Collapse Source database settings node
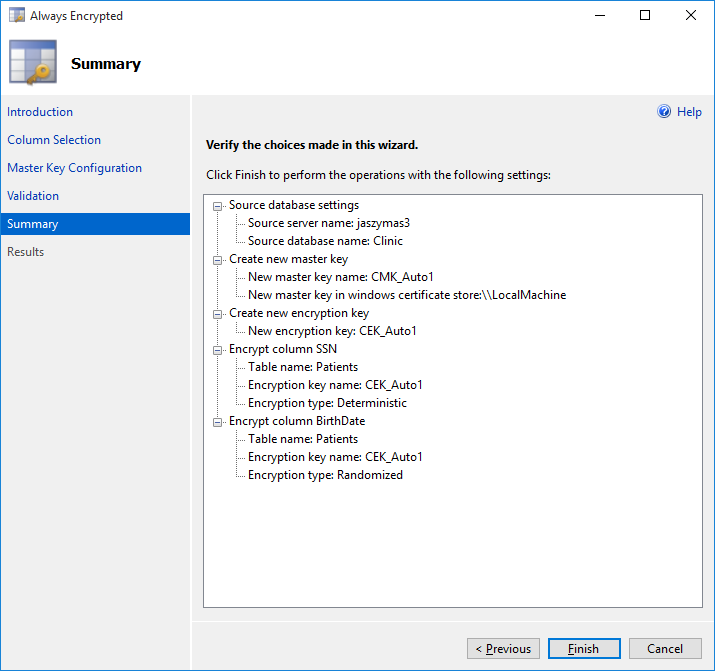Image resolution: width=715 pixels, height=671 pixels. [218, 206]
